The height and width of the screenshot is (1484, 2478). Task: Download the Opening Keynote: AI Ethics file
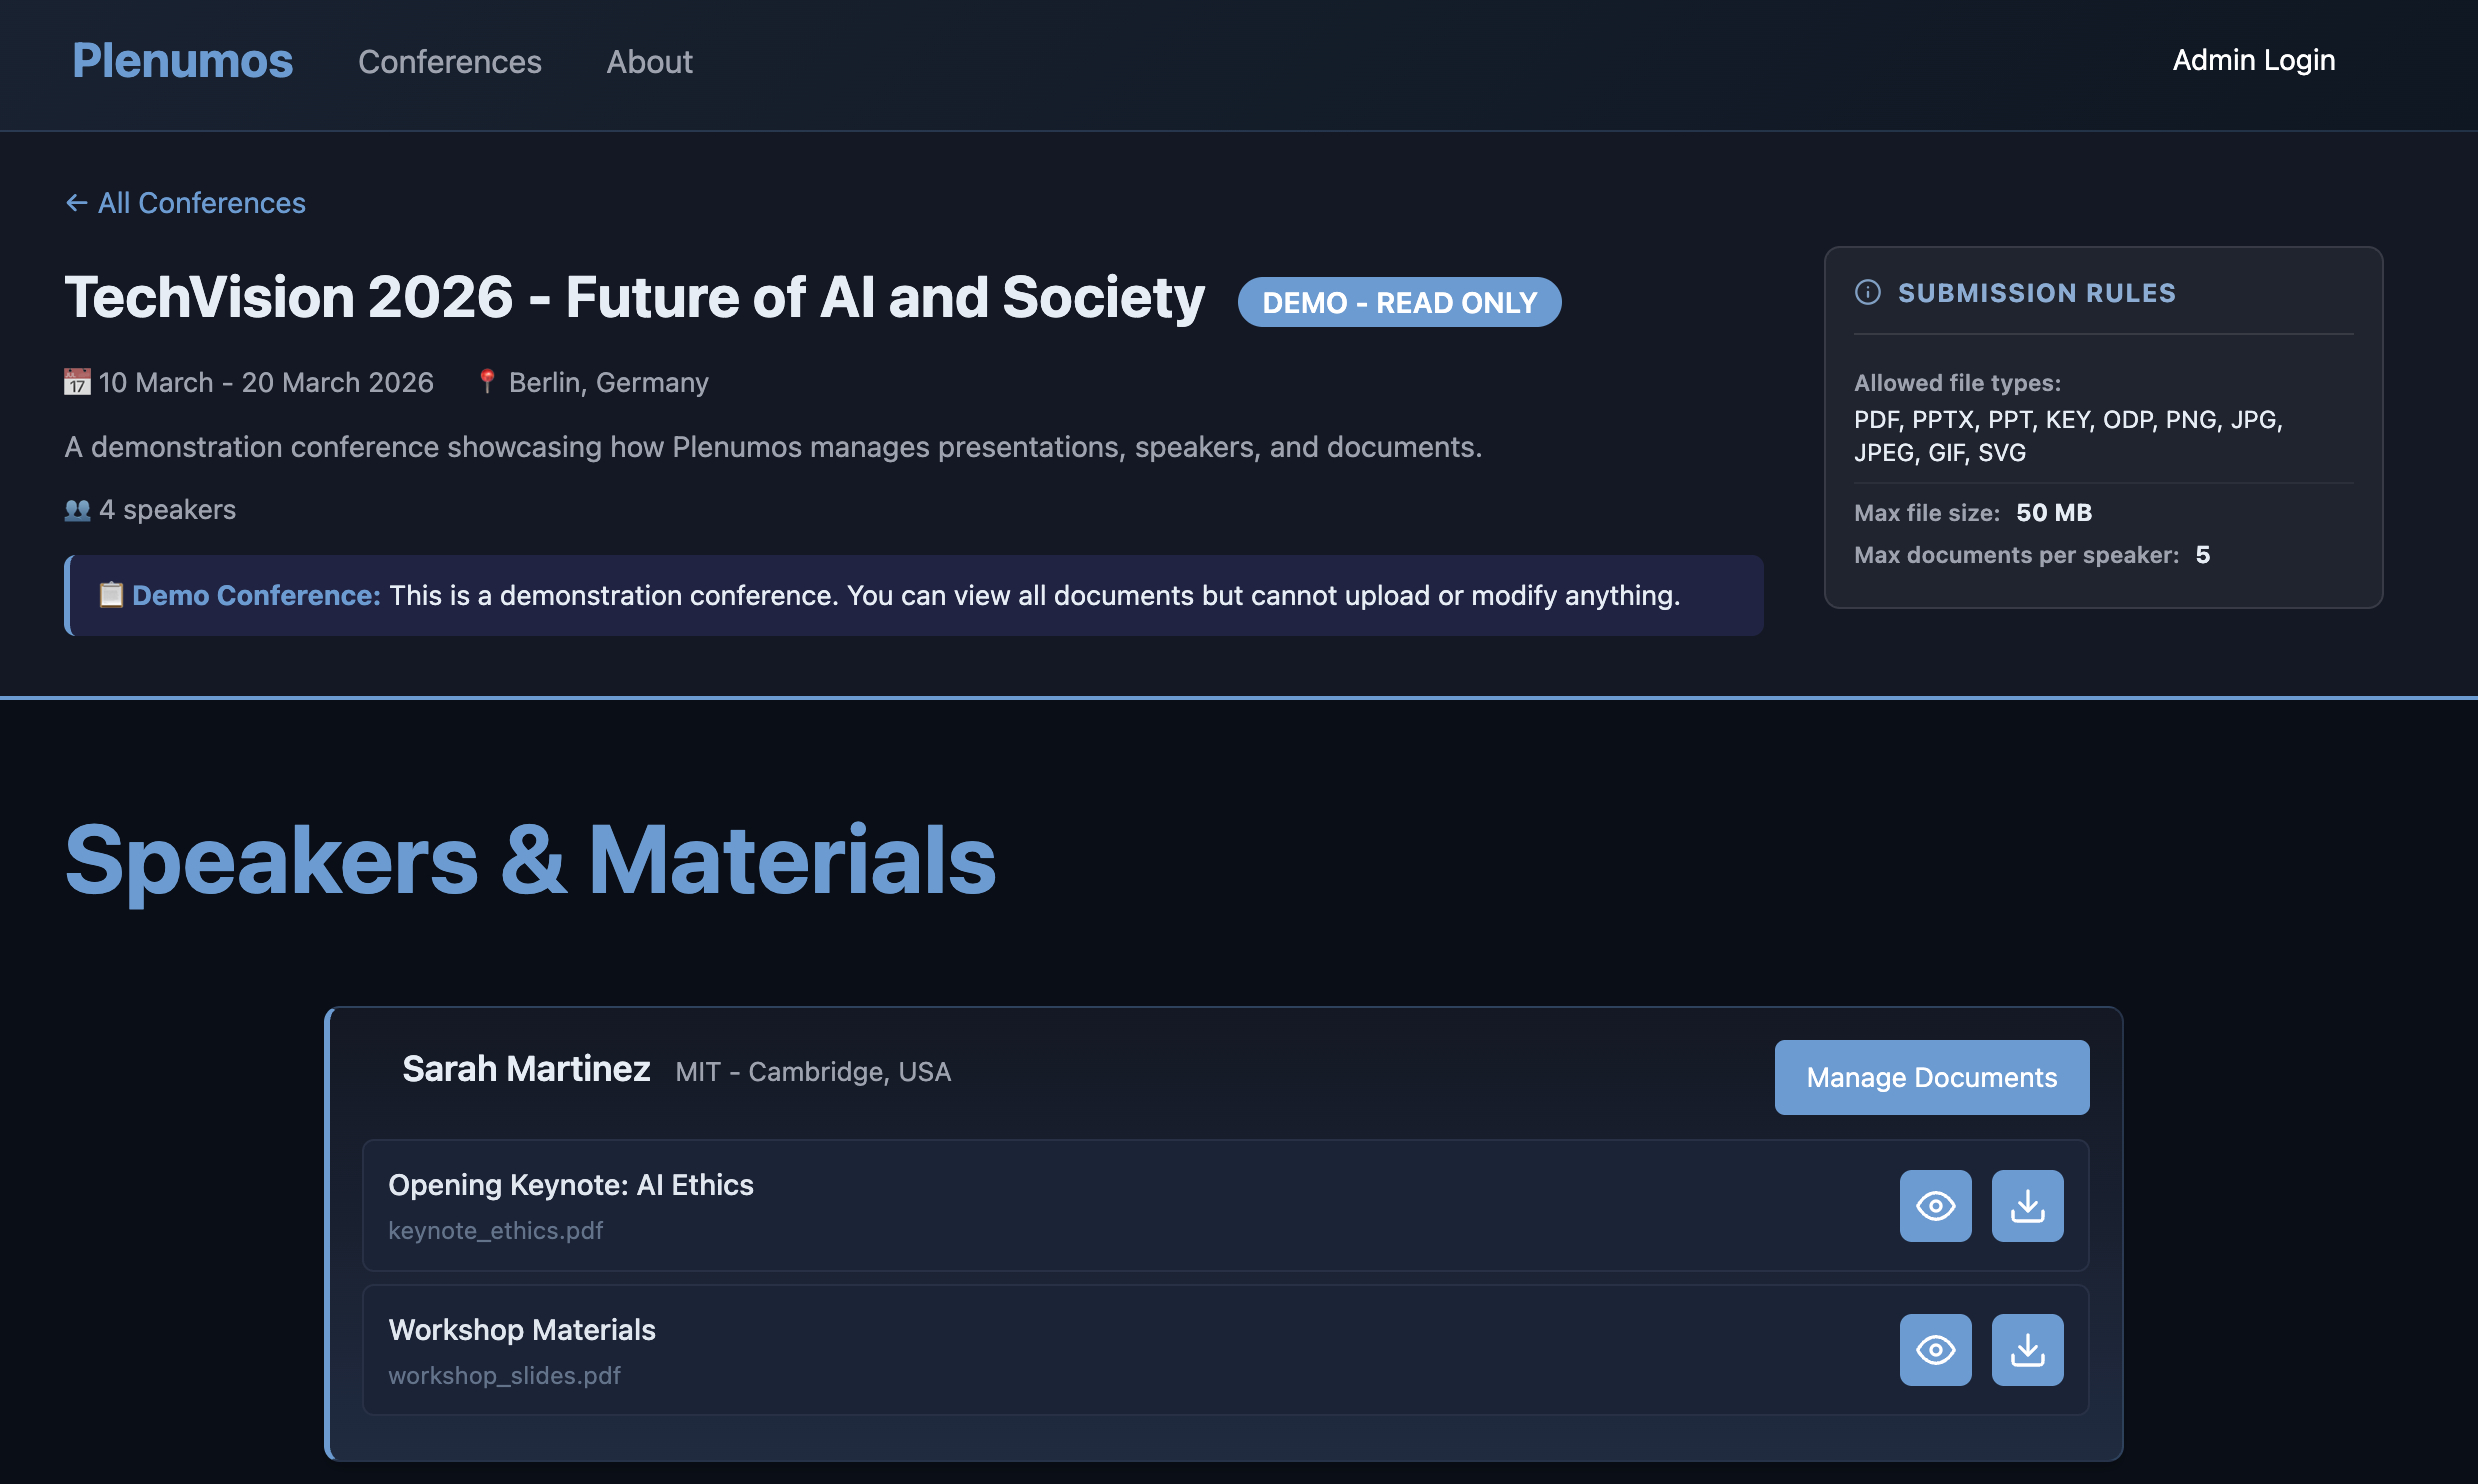[2028, 1205]
